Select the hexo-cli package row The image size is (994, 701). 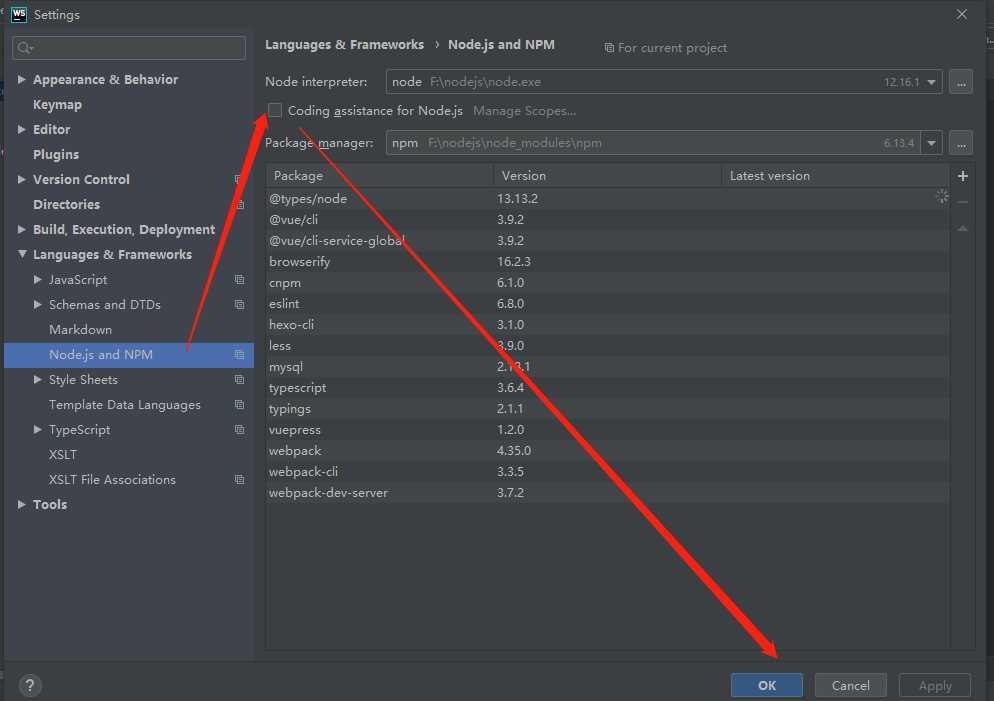[x=607, y=325]
